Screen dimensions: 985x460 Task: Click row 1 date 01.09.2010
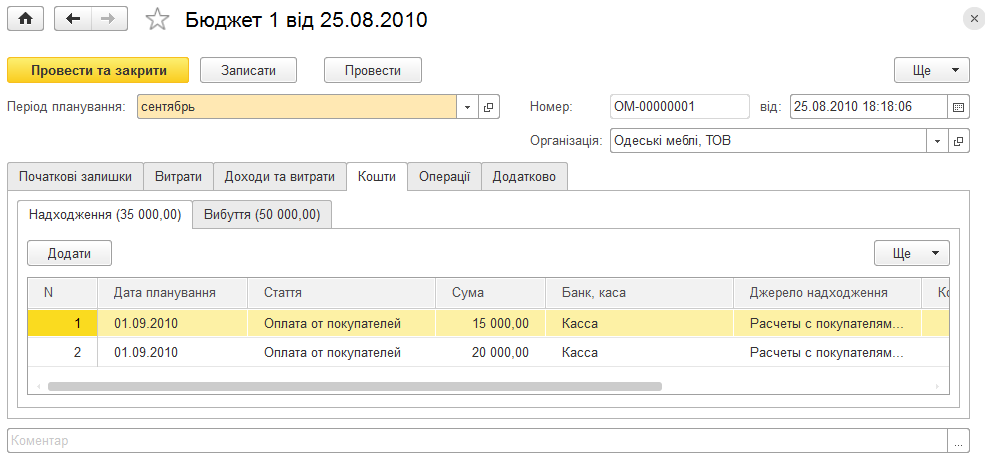coord(172,324)
